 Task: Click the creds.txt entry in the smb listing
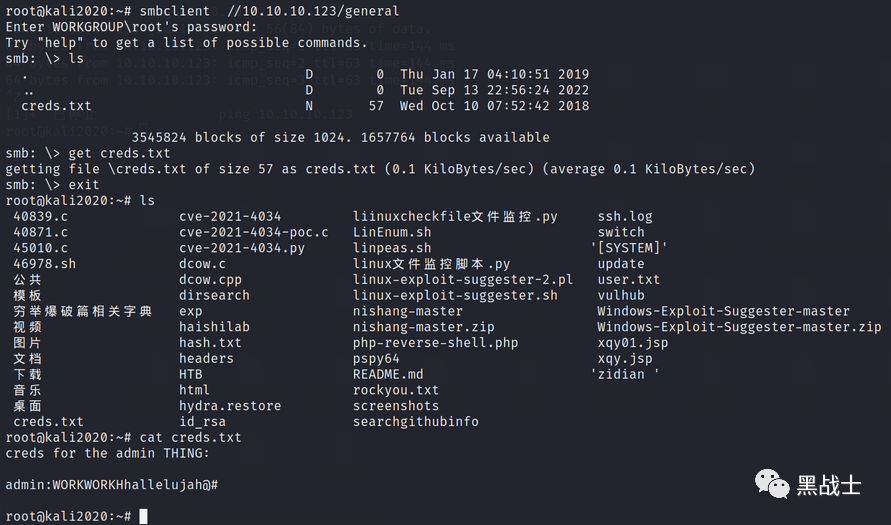(56, 106)
